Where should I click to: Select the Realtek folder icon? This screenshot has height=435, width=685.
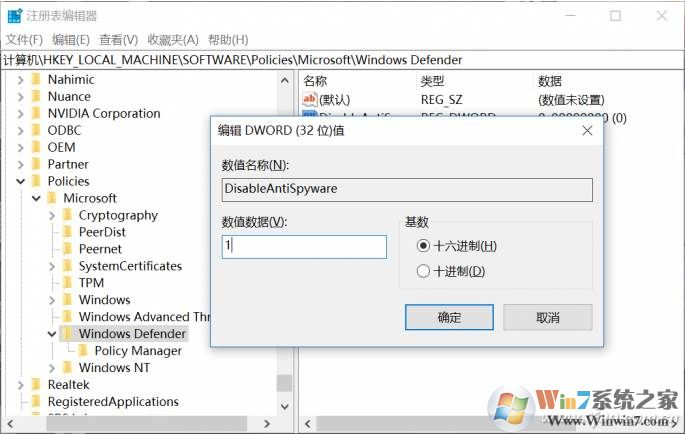[37, 385]
